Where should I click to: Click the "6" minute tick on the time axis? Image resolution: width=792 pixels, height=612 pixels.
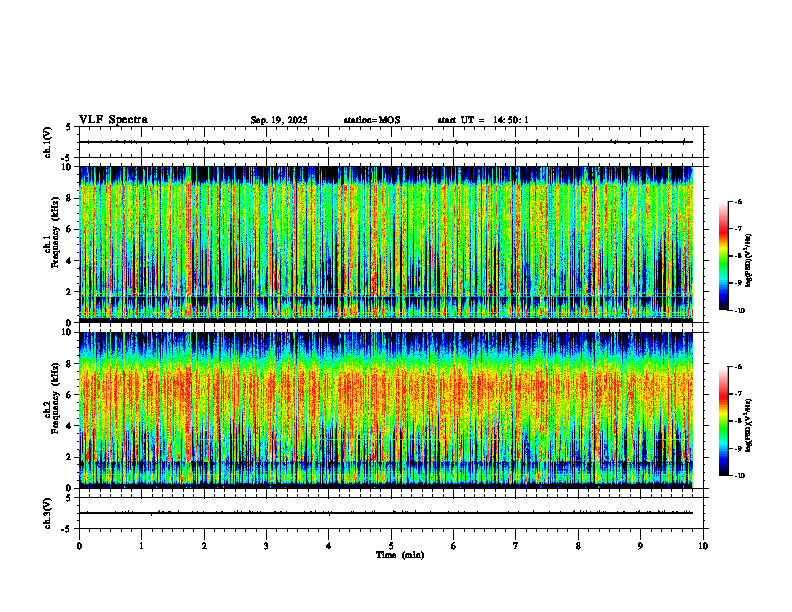pyautogui.click(x=454, y=546)
